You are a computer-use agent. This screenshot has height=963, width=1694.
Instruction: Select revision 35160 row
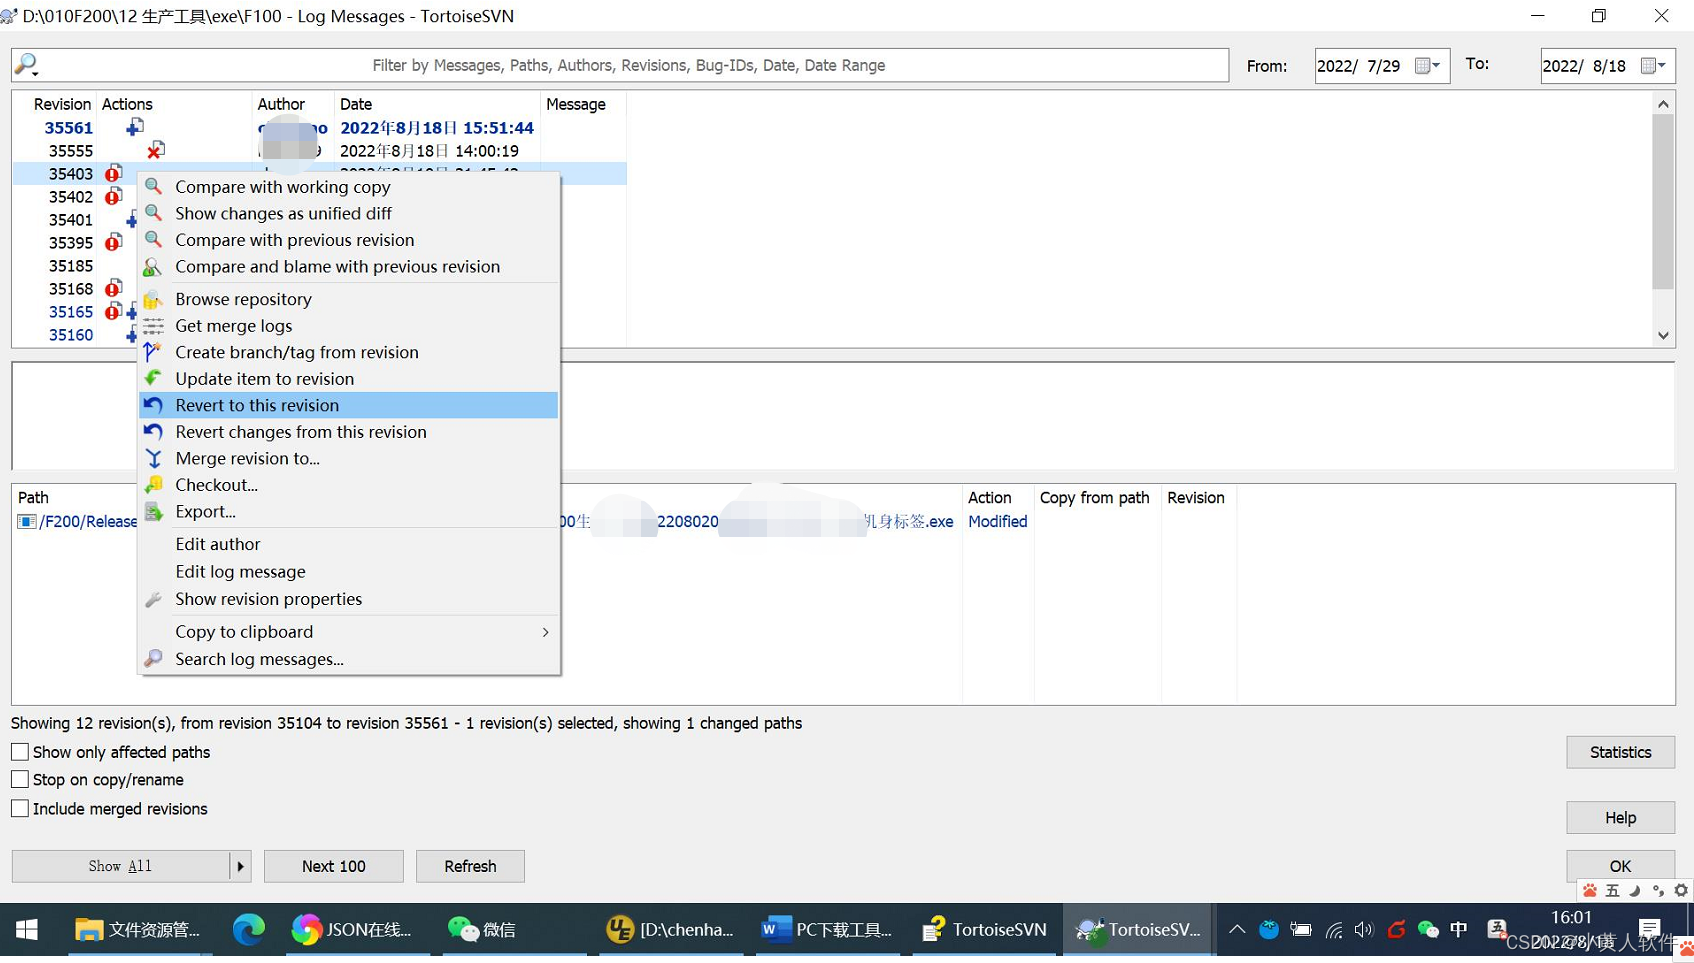pyautogui.click(x=320, y=335)
